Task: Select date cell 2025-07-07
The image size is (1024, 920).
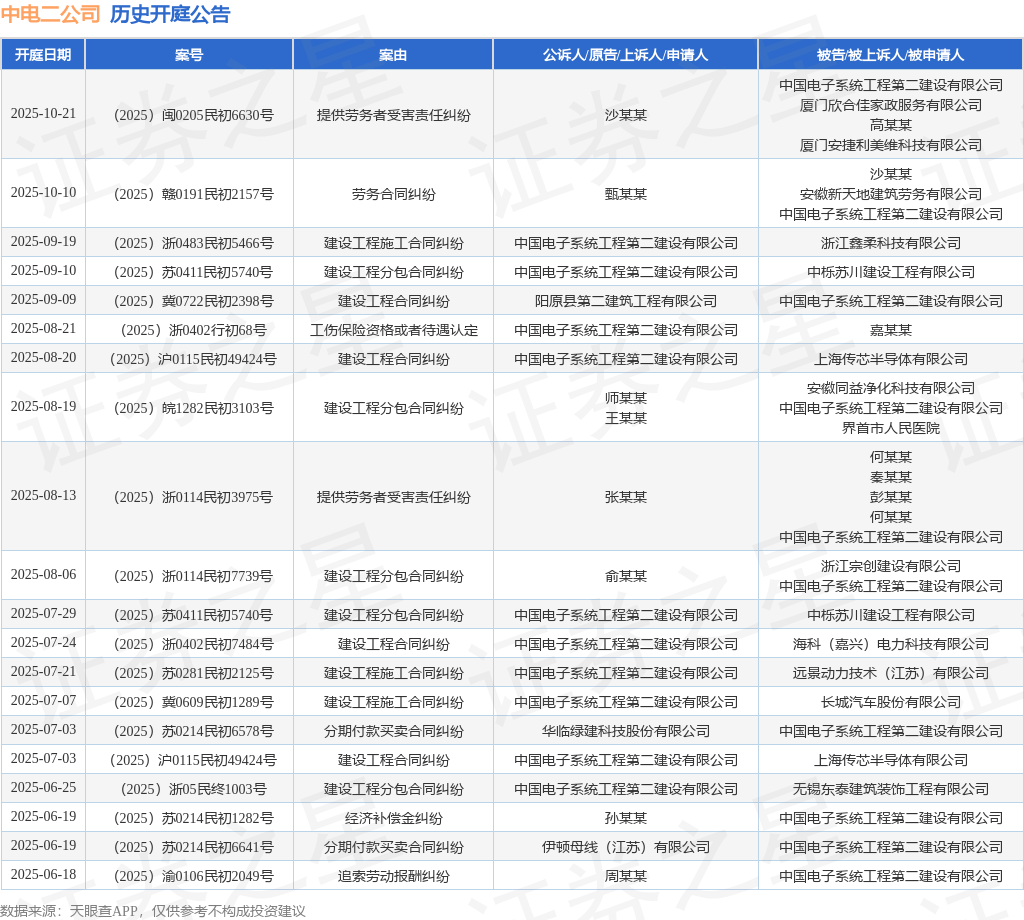Action: 43,701
